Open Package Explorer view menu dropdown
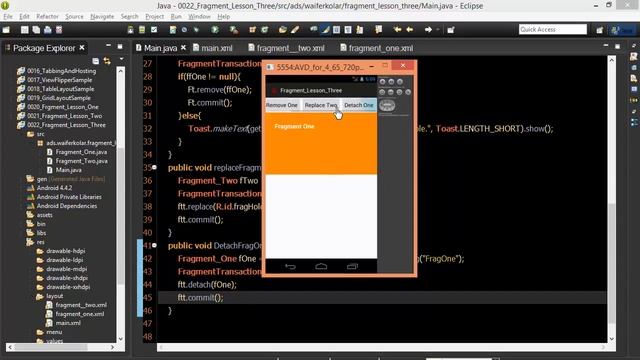640x360 pixels. click(121, 60)
